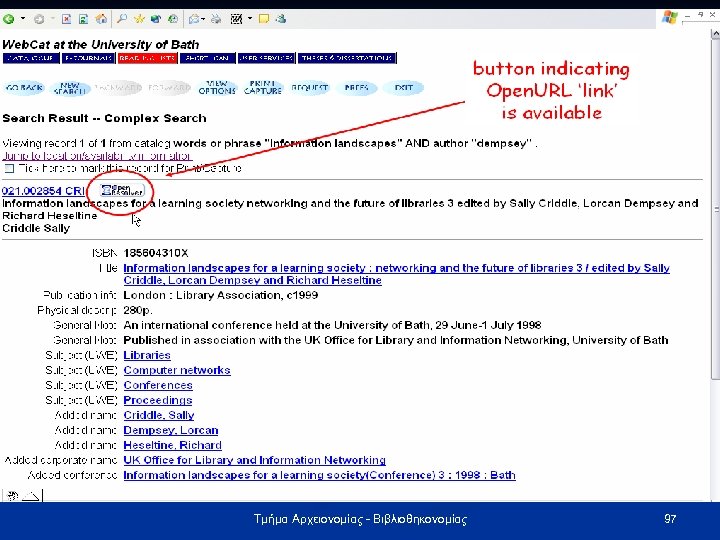Follow the Jump to local copy/availability link
This screenshot has width=720, height=540.
(97, 156)
